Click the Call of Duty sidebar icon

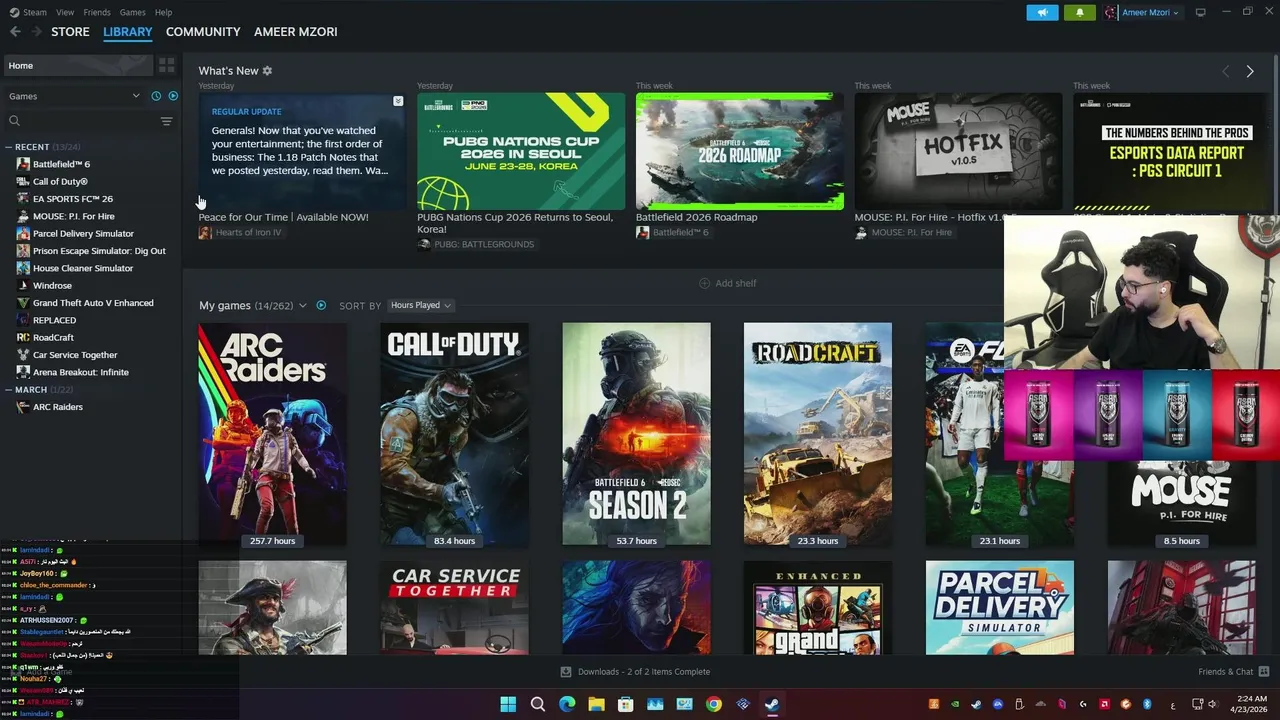tap(23, 182)
